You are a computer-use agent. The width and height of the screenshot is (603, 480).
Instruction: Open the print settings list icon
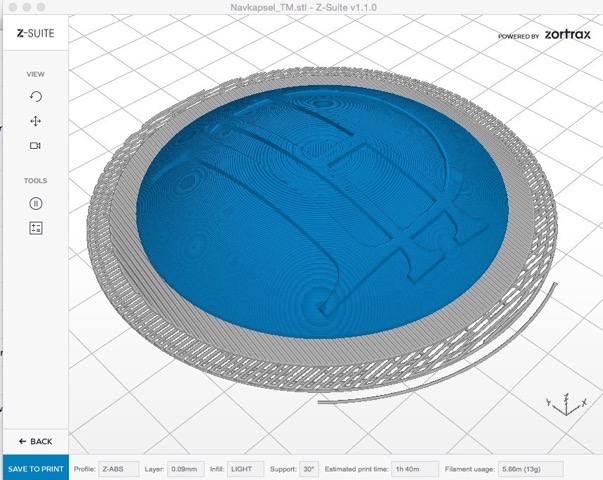point(36,228)
